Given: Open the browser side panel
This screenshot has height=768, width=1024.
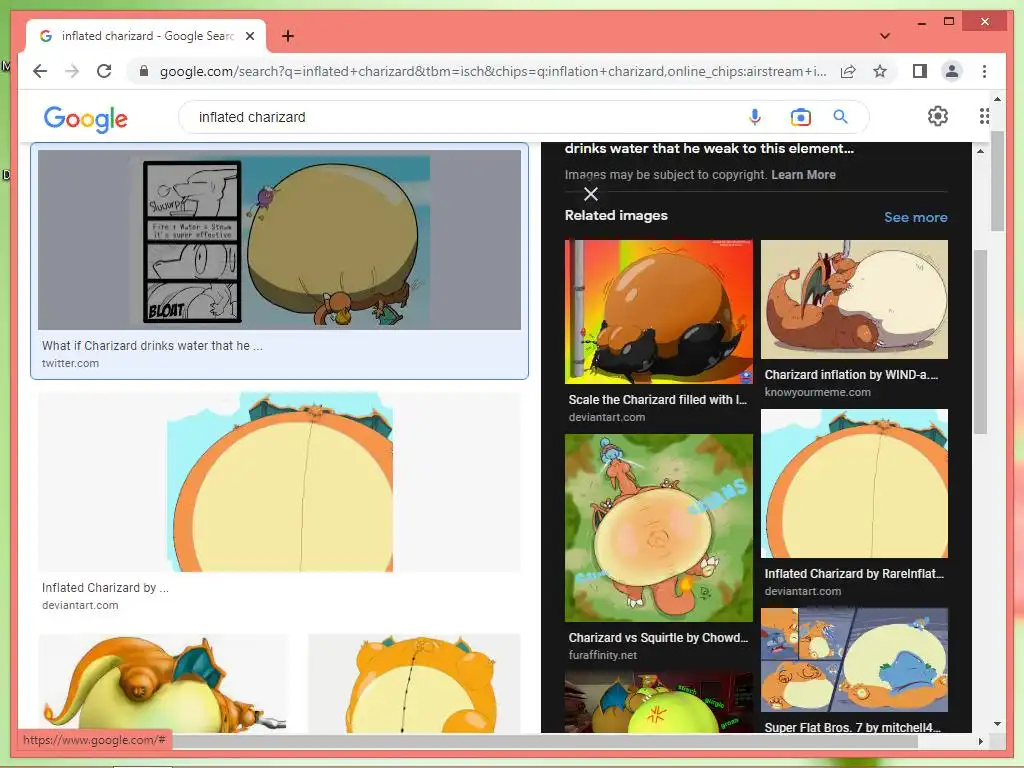Looking at the screenshot, I should click(920, 71).
